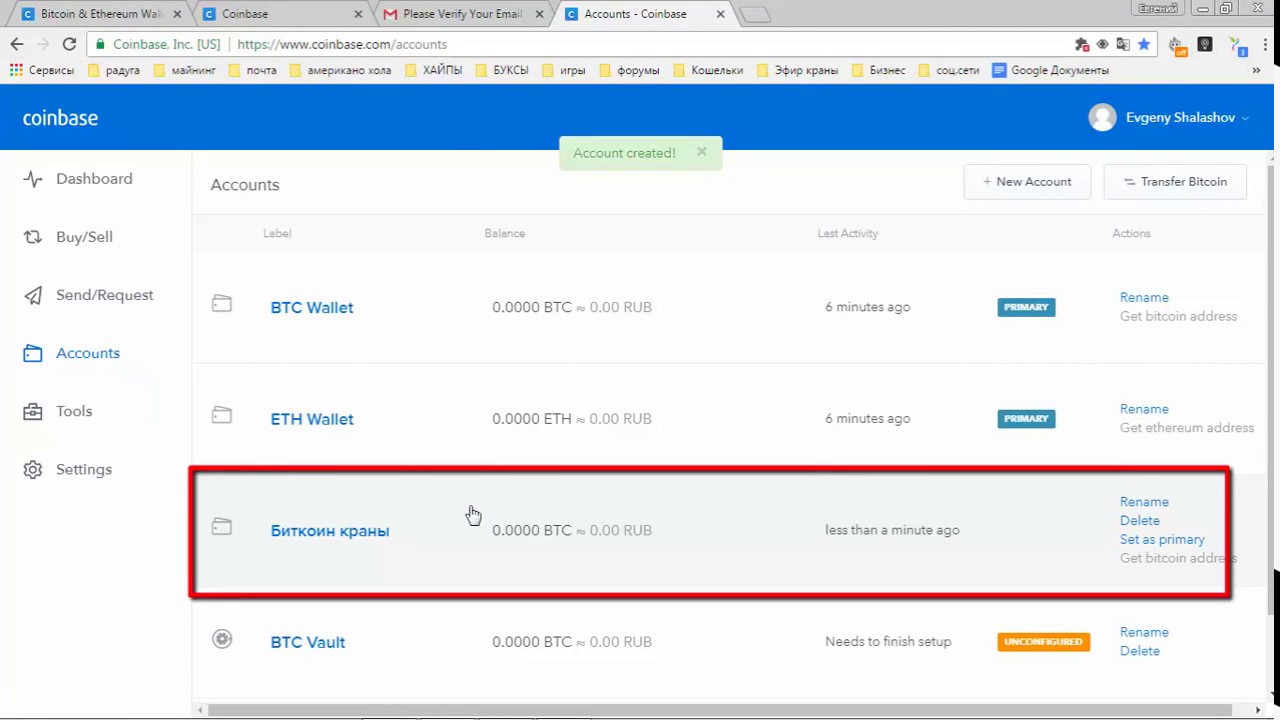Click the Биткоин краны folder icon
The image size is (1280, 720).
click(222, 527)
